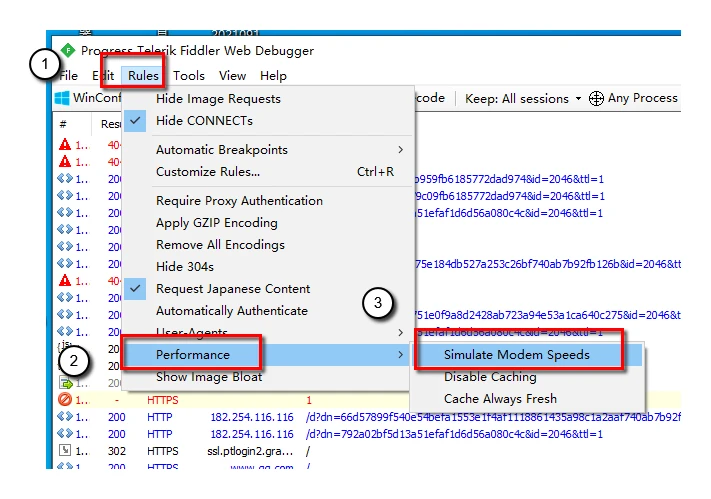
Task: Open the Edit menu
Action: click(x=103, y=76)
